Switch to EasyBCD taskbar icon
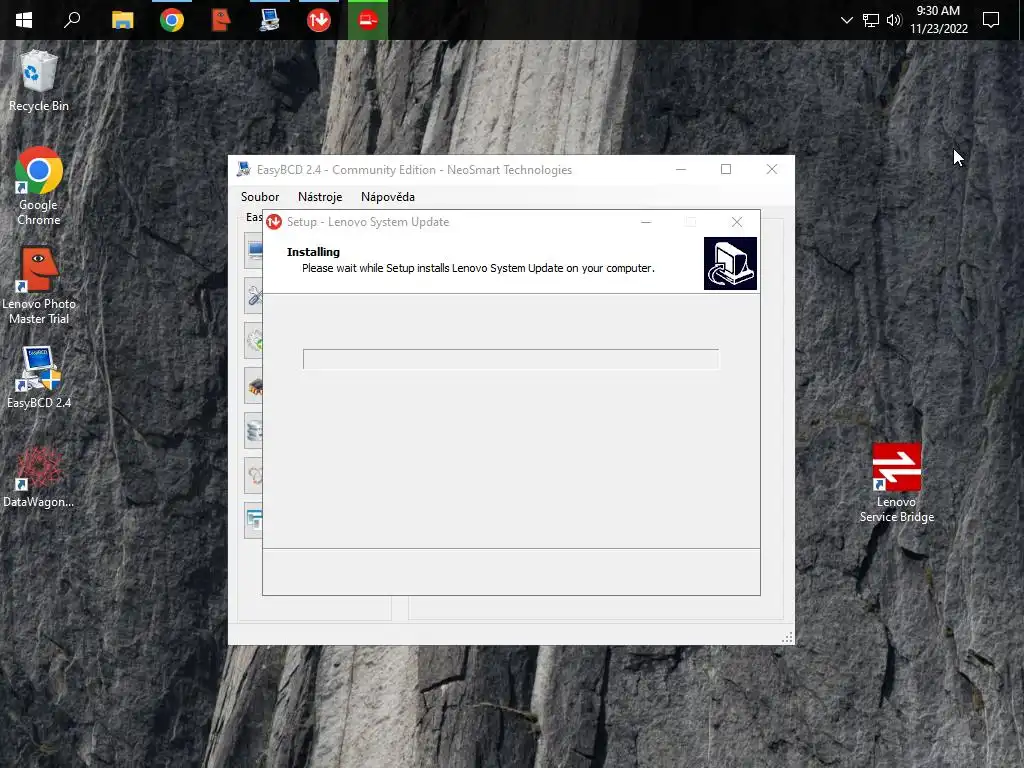The height and width of the screenshot is (768, 1024). (x=270, y=20)
